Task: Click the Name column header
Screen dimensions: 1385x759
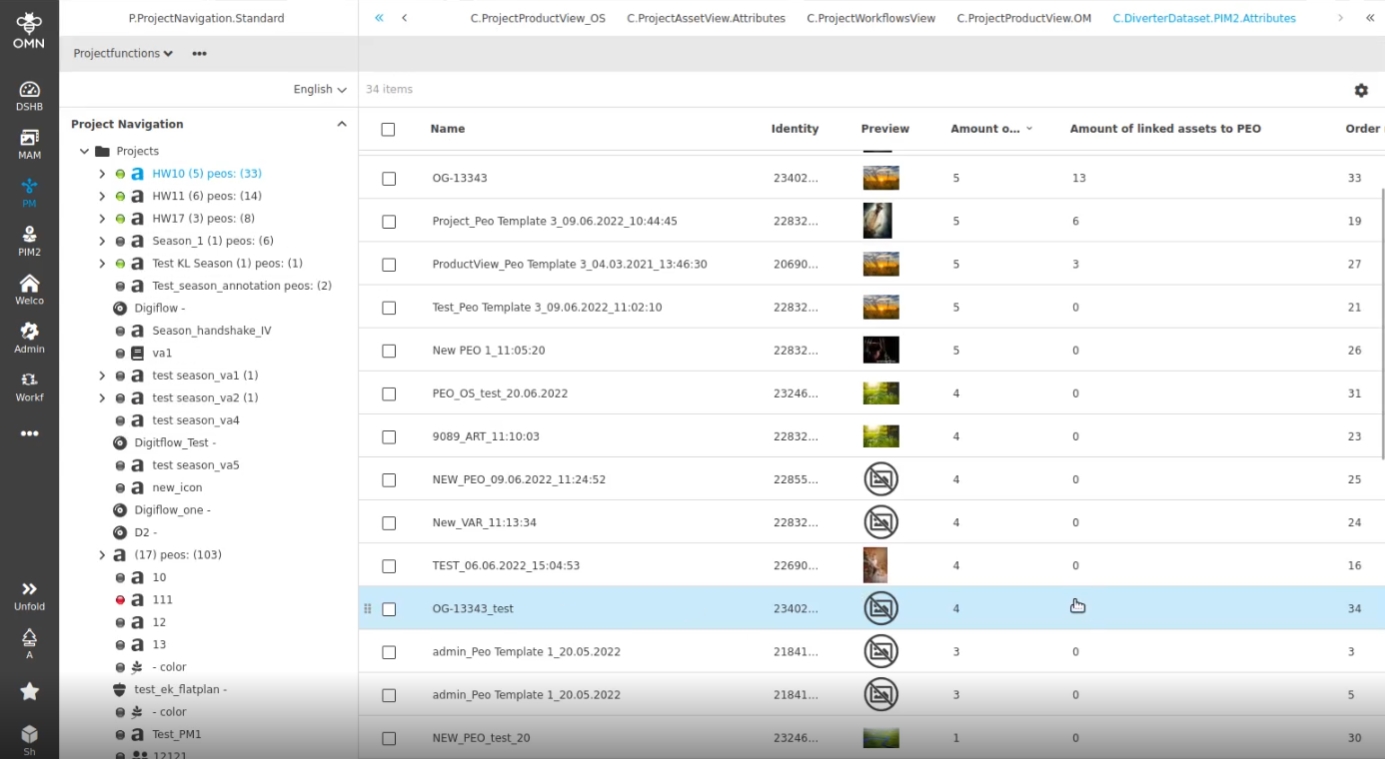Action: click(447, 129)
